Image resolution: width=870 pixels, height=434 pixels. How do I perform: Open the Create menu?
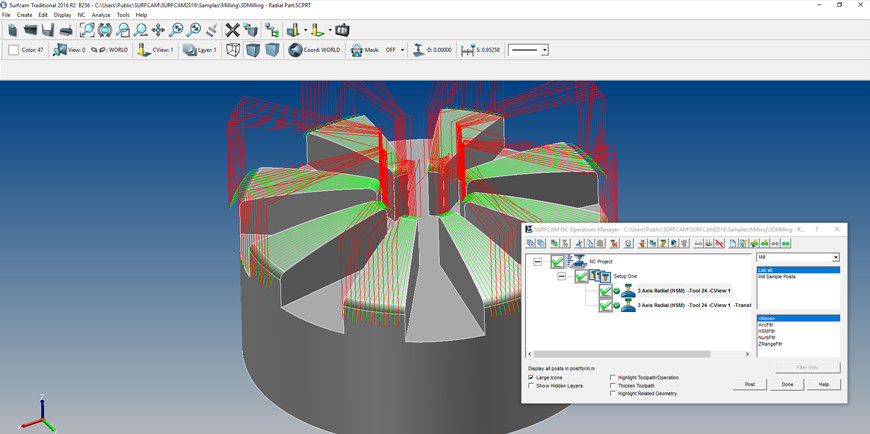coord(24,15)
